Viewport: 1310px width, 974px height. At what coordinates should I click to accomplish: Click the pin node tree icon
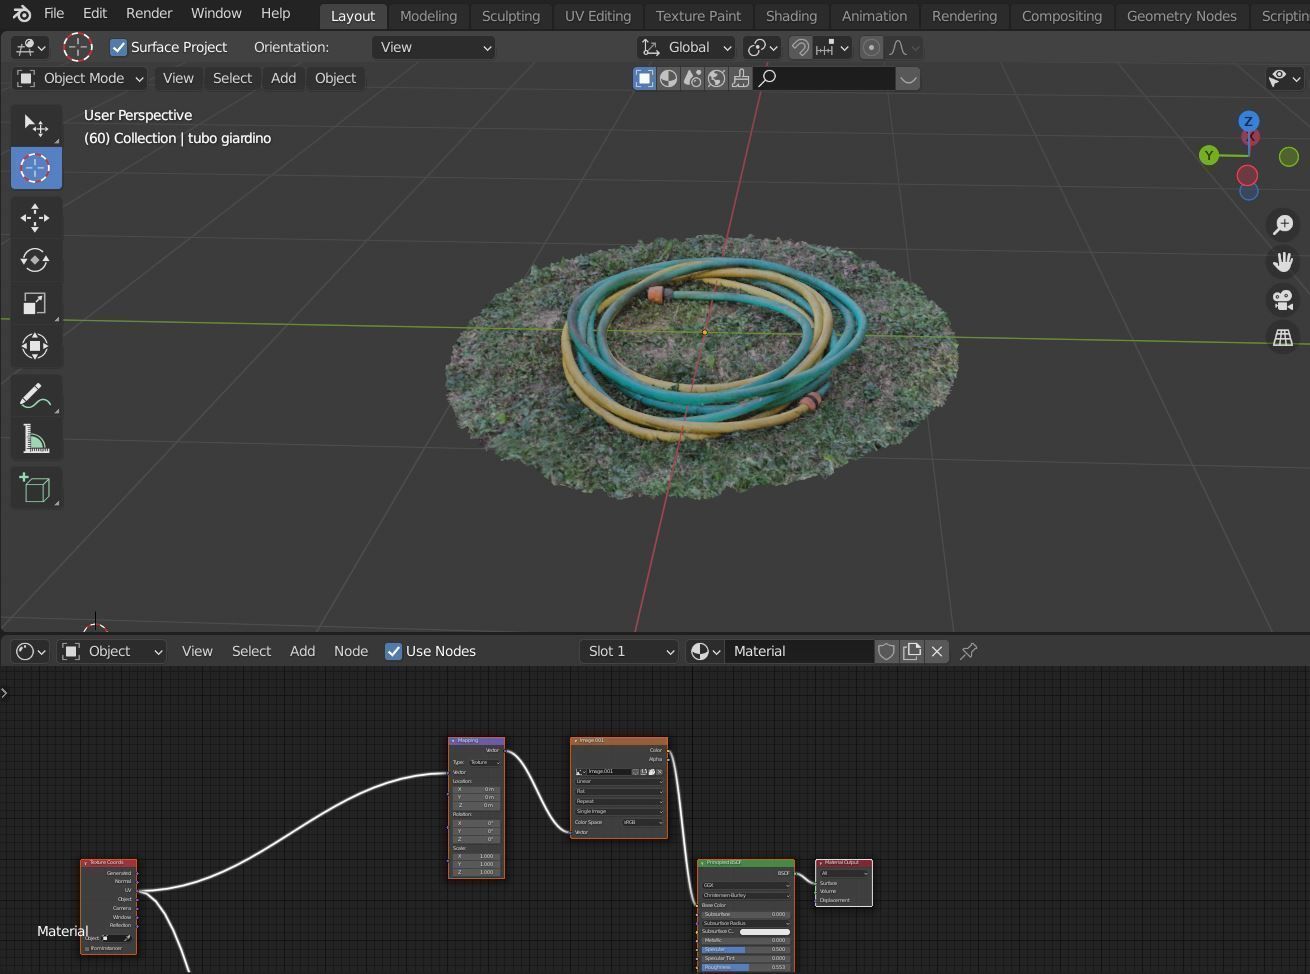[x=968, y=651]
